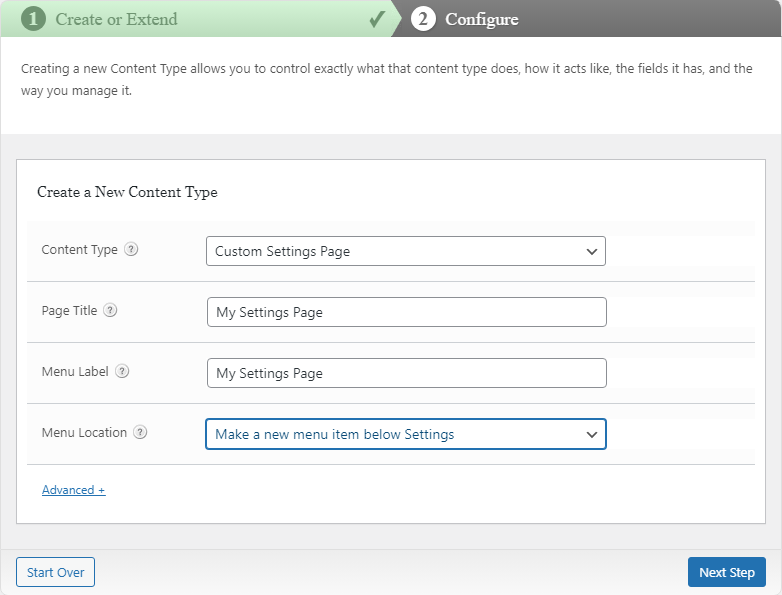Click the Menu Location field label
Image resolution: width=782 pixels, height=595 pixels.
click(84, 432)
